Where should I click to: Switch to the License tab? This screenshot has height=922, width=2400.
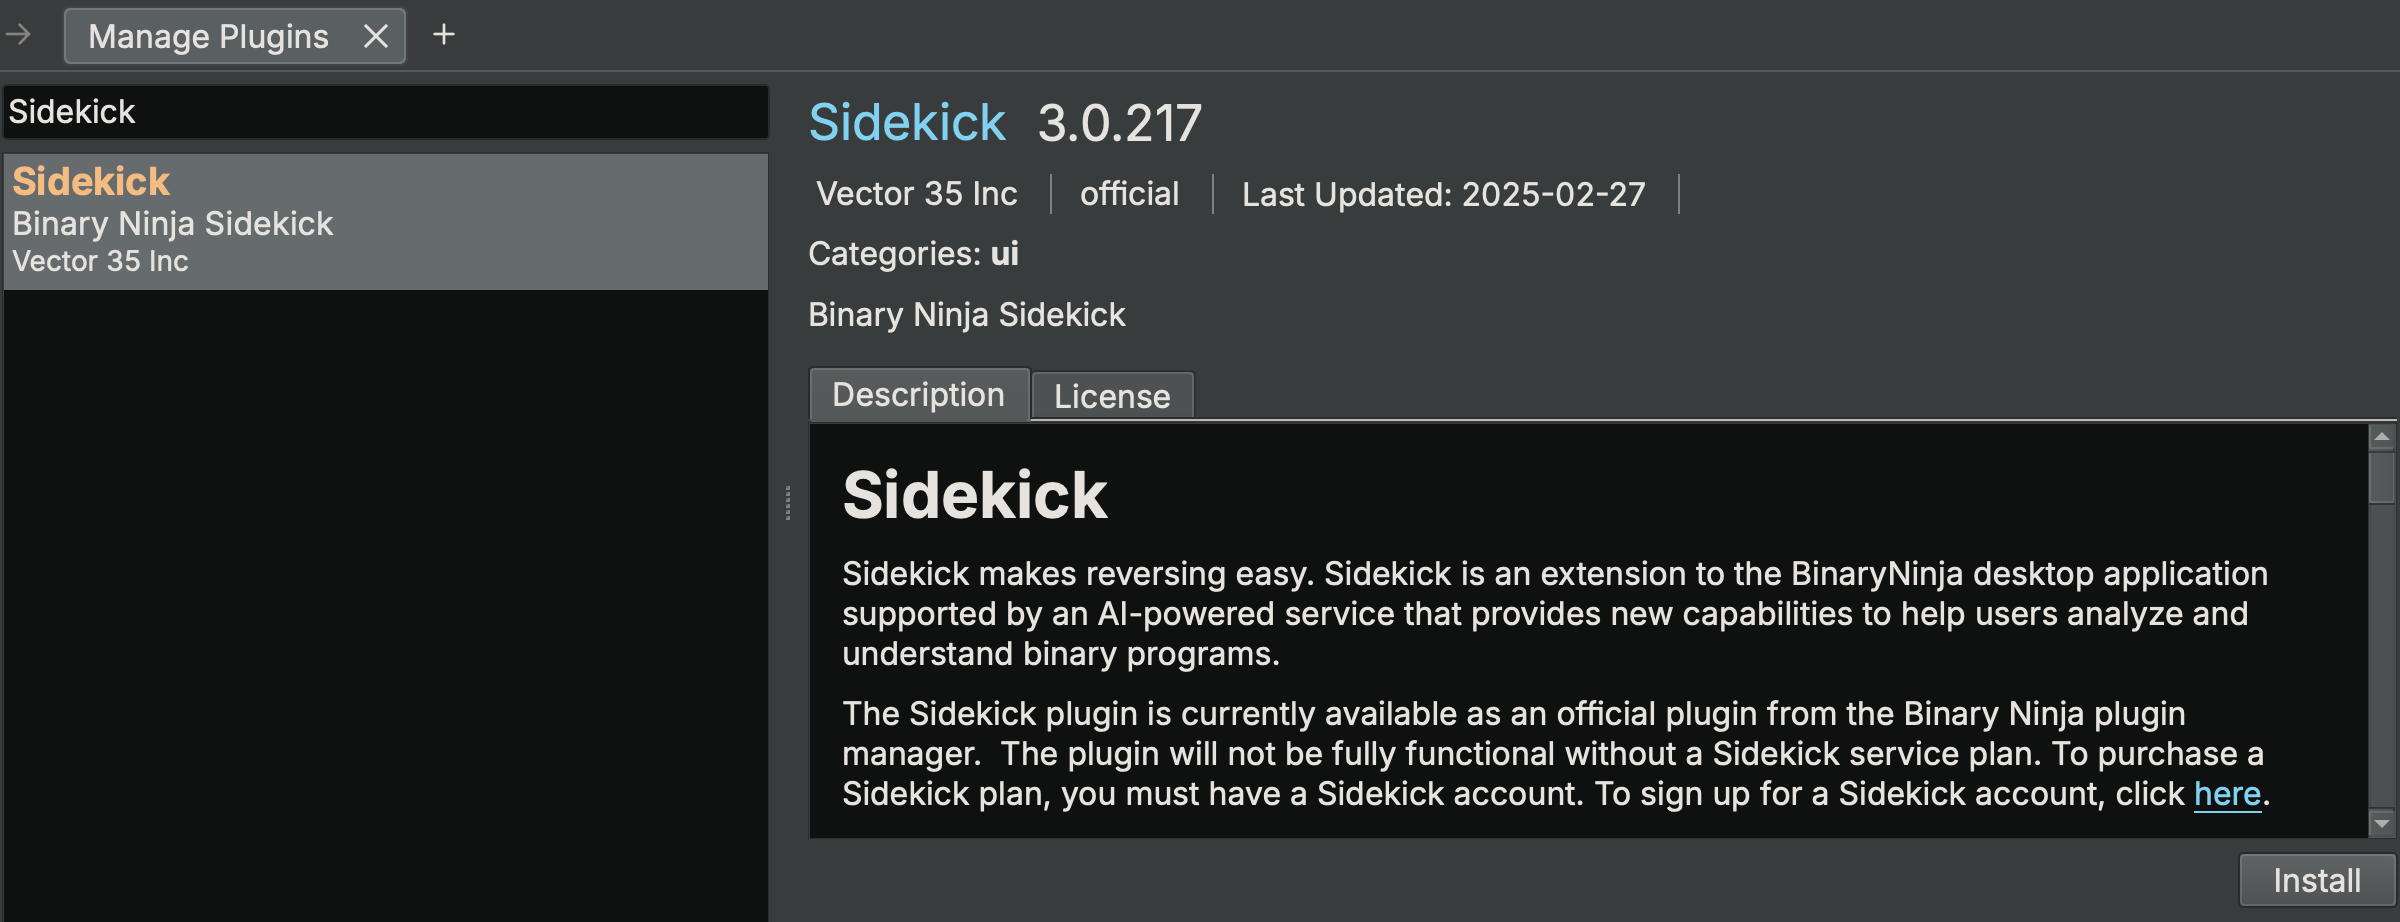click(x=1111, y=396)
